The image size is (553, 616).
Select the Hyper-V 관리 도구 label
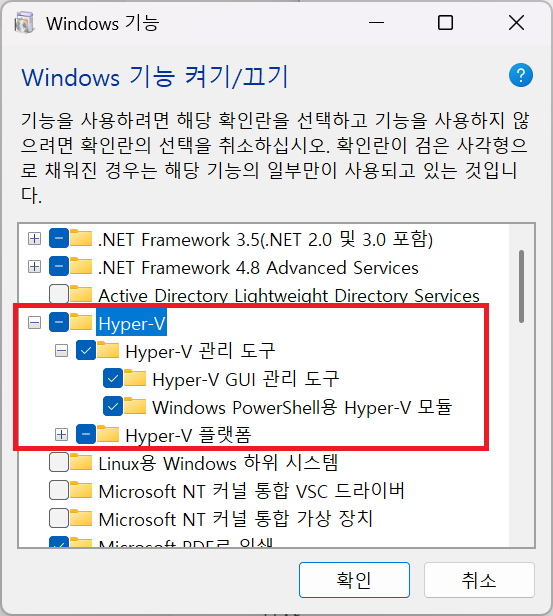[200, 350]
